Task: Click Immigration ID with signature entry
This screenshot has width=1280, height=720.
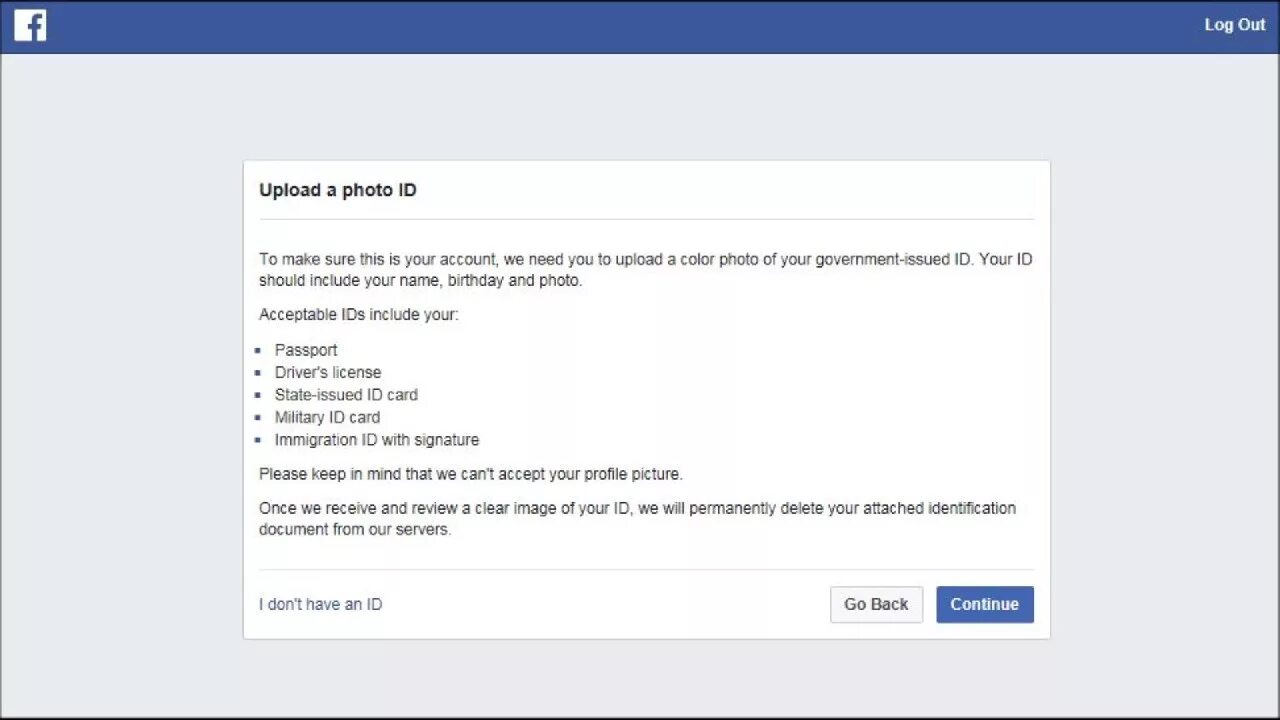Action: tap(377, 440)
